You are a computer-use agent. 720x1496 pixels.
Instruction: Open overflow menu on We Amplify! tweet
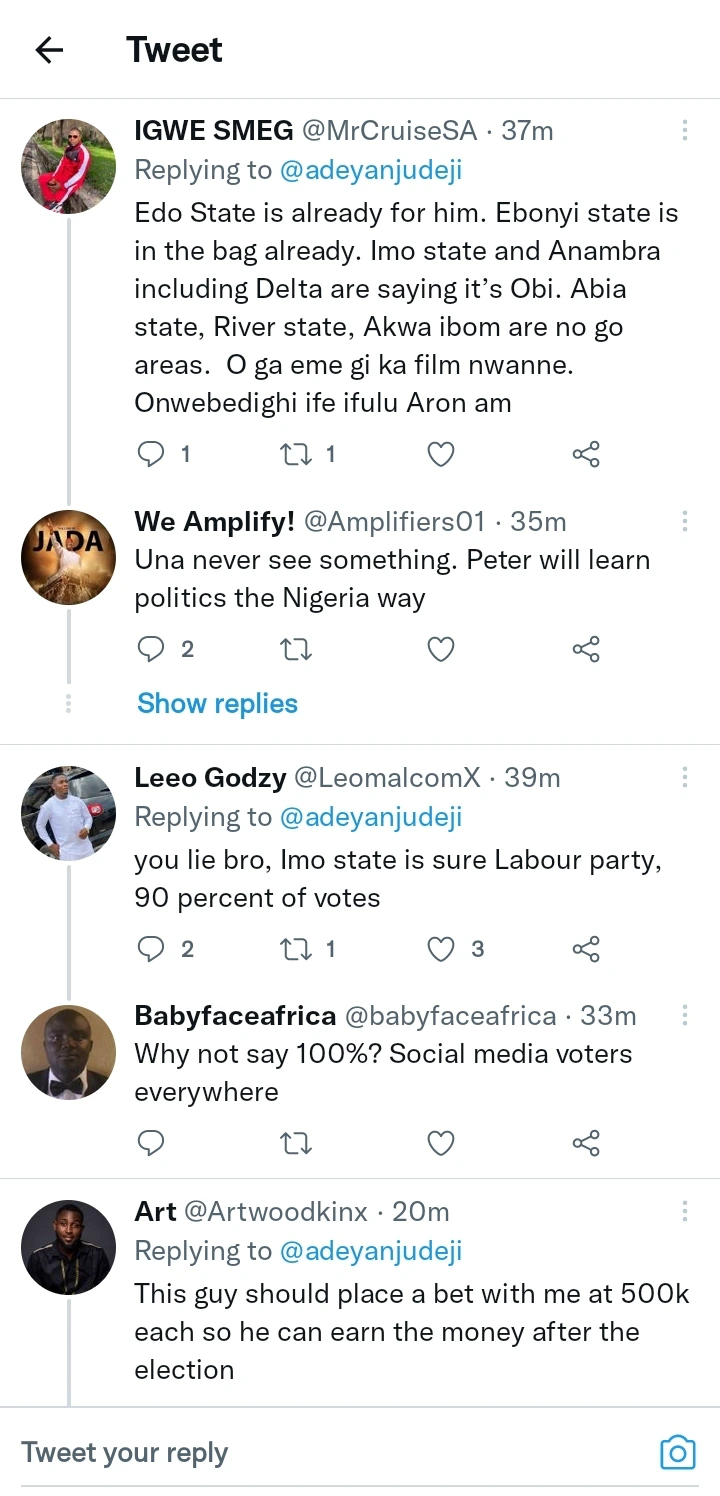click(x=685, y=521)
